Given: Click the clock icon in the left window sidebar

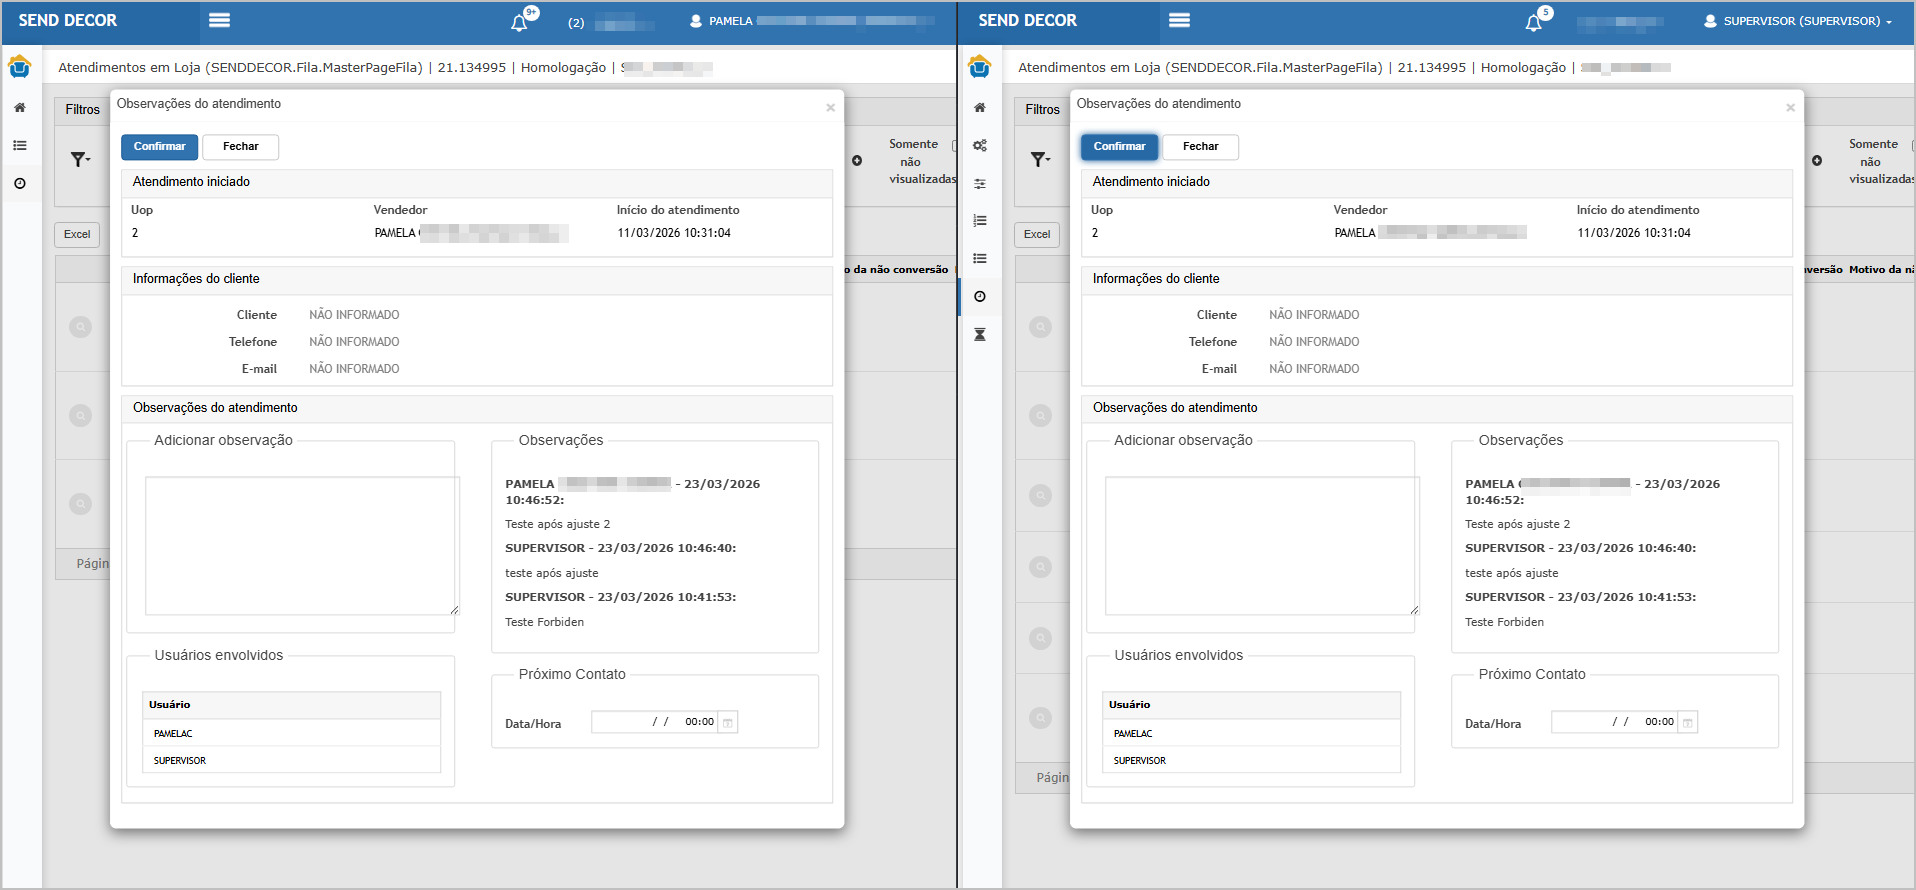Looking at the screenshot, I should click(20, 184).
